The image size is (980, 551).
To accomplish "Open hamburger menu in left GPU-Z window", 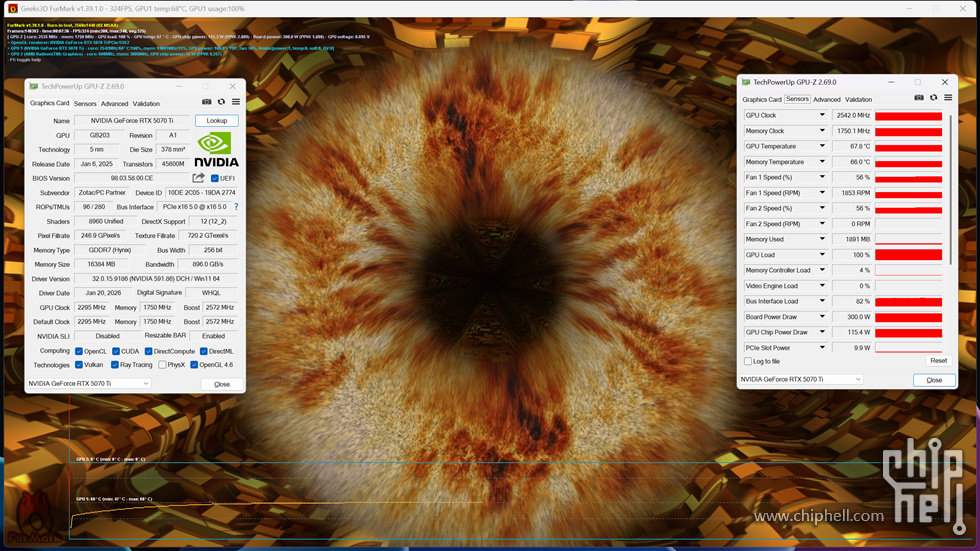I will (x=236, y=101).
